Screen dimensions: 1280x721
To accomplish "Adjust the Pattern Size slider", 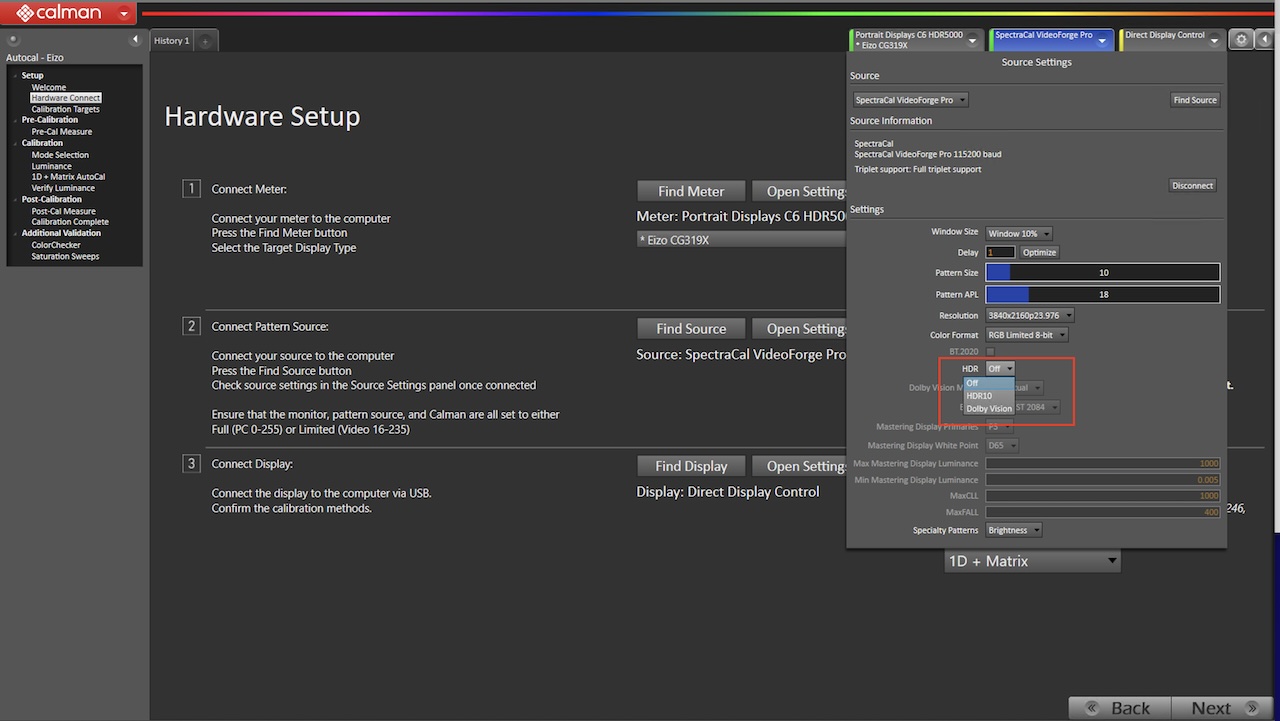I will coord(1103,272).
